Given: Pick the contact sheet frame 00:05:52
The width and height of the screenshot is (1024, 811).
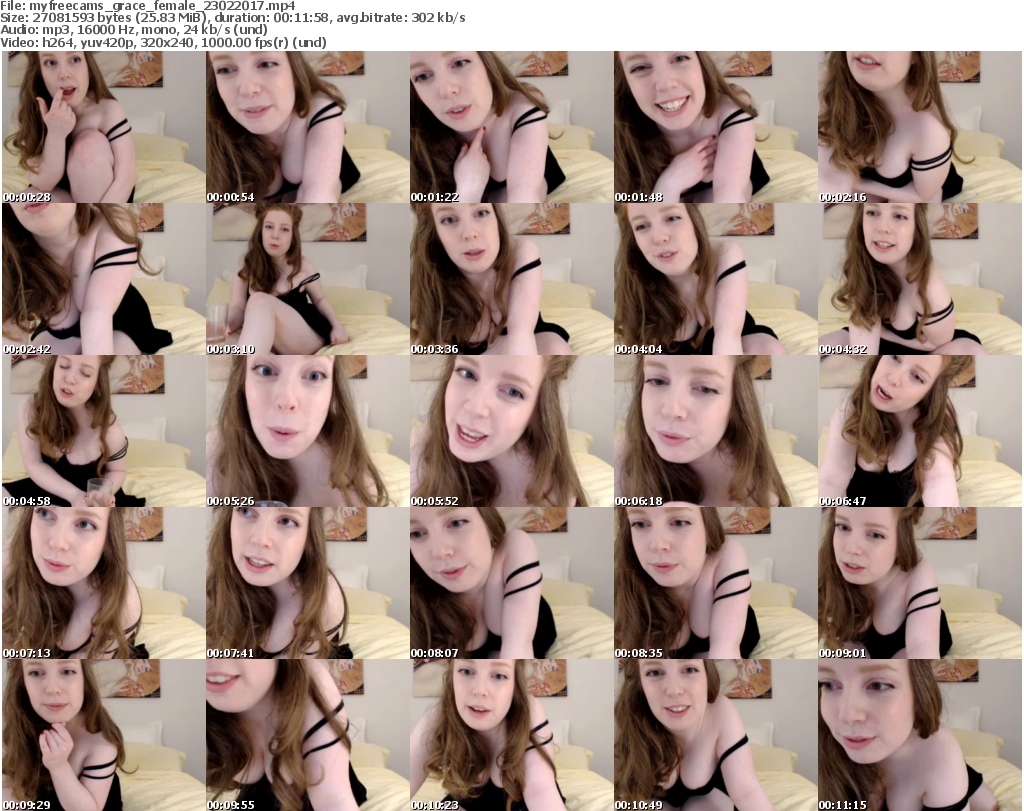Looking at the screenshot, I should point(511,432).
